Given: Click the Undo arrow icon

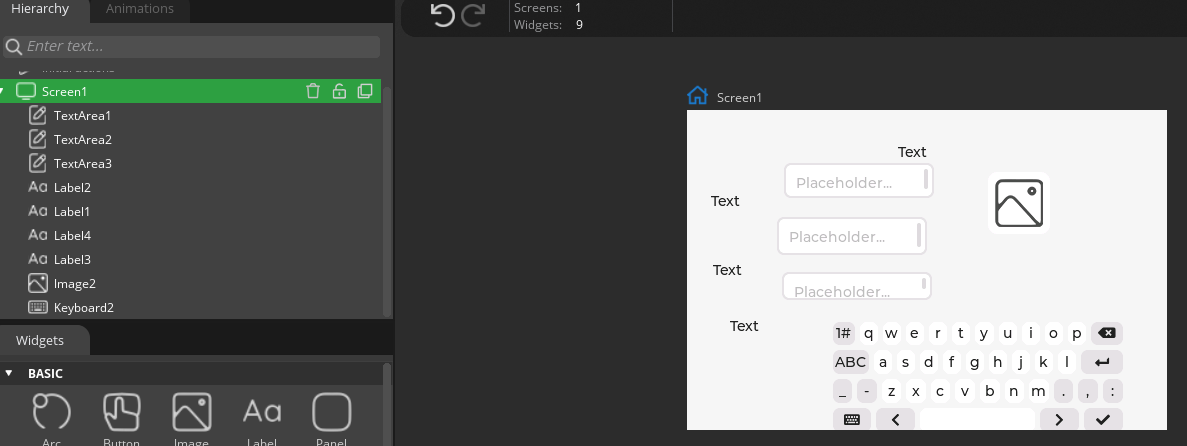Looking at the screenshot, I should (442, 15).
